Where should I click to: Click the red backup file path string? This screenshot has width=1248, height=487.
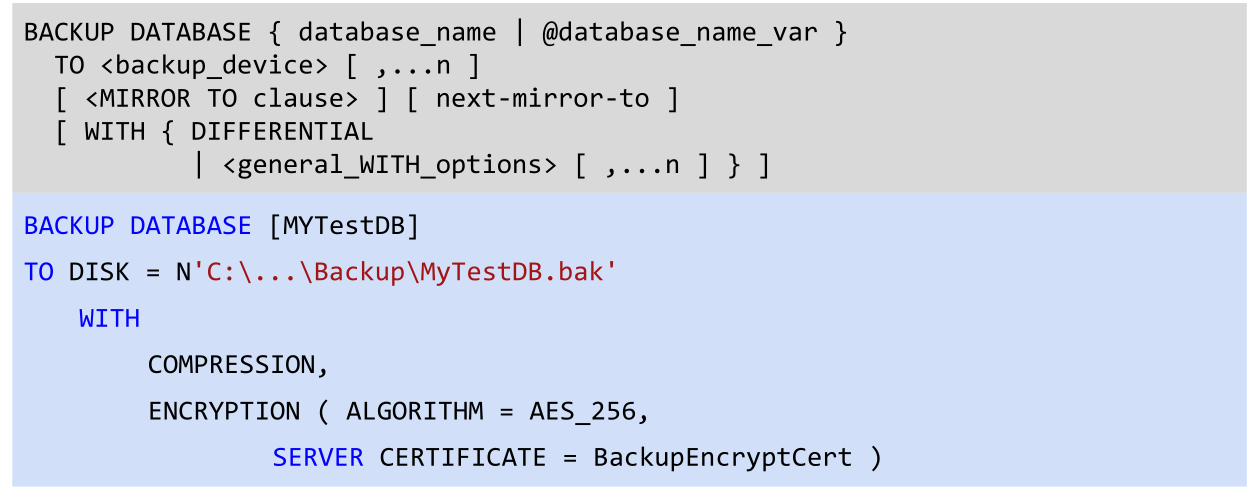tap(411, 272)
